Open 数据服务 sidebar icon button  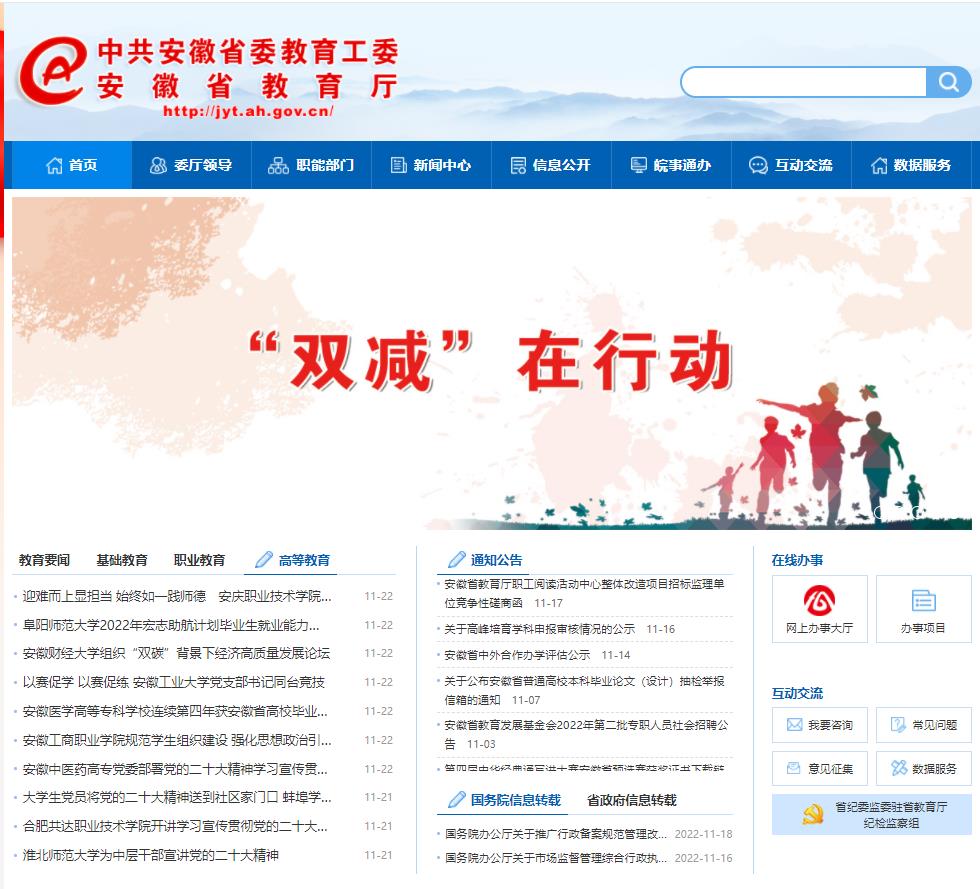tap(922, 768)
